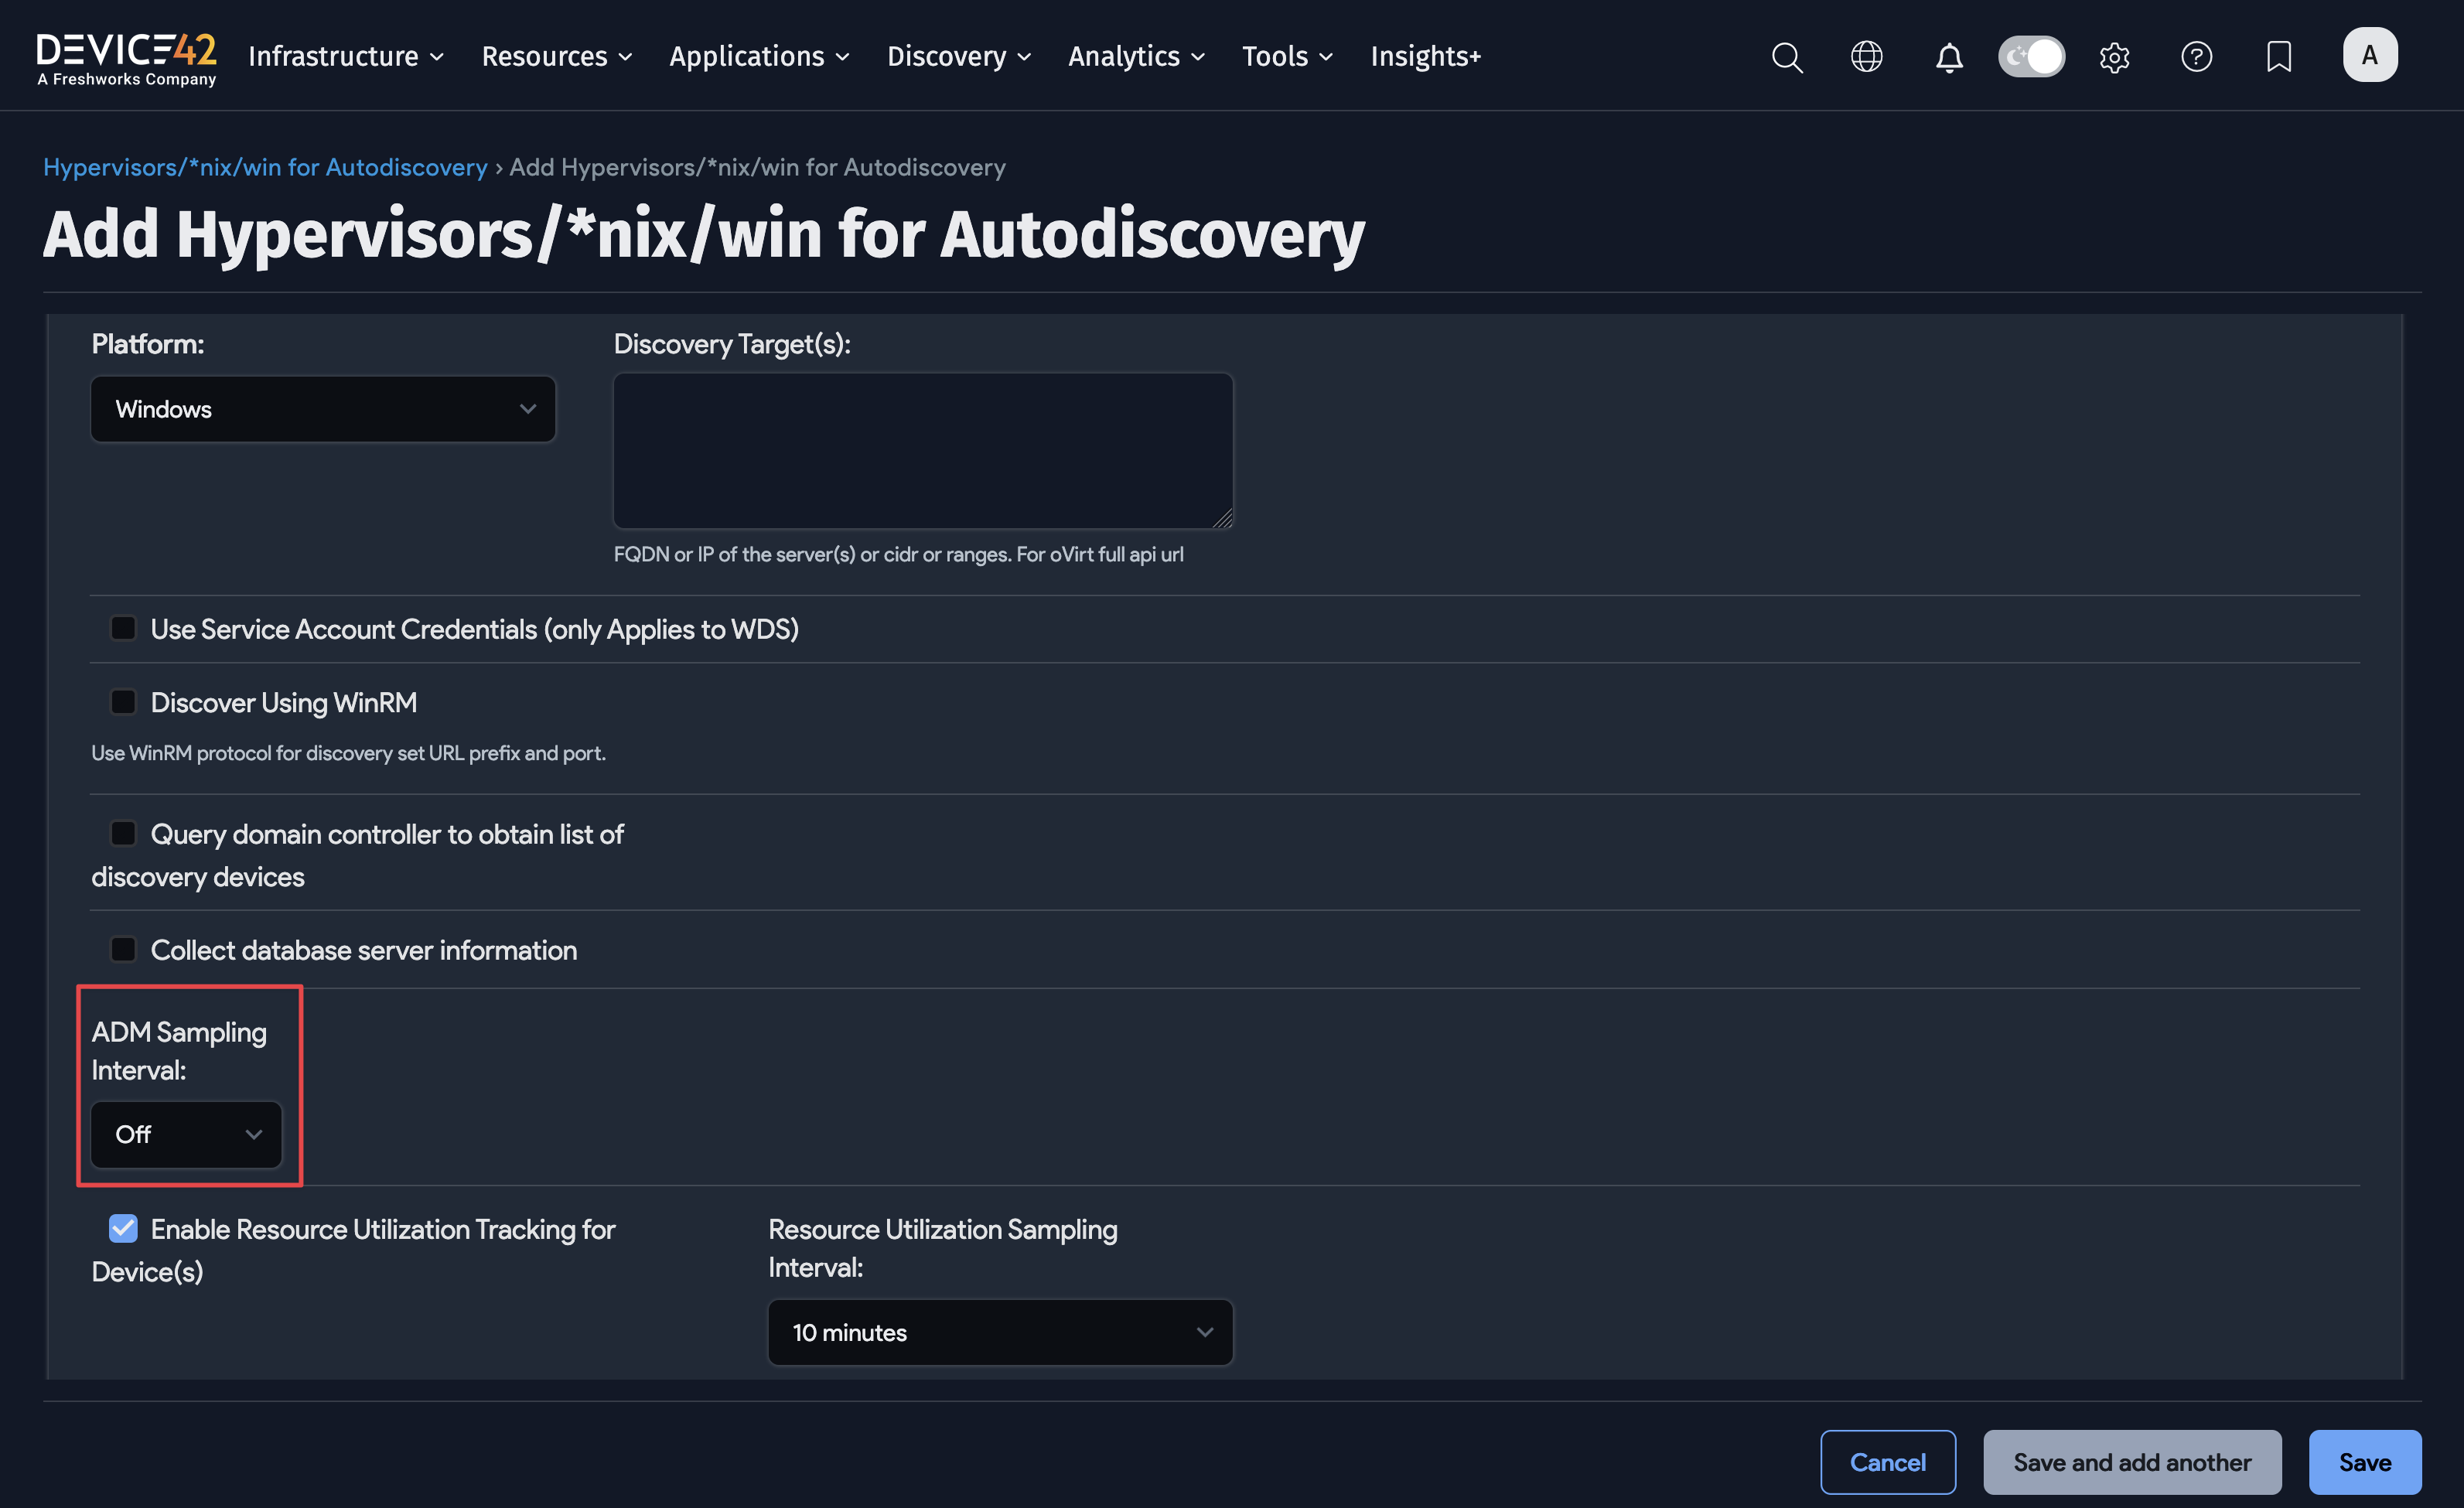The height and width of the screenshot is (1508, 2464).
Task: Open the settings gear icon
Action: [2114, 57]
